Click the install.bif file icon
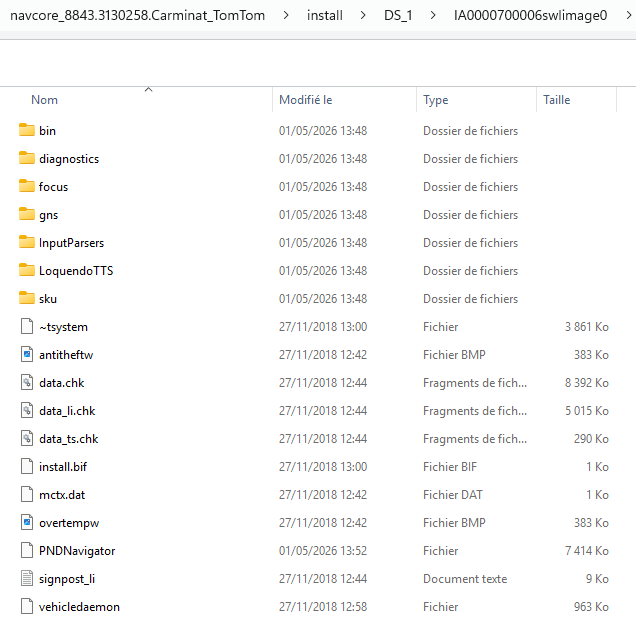The image size is (636, 618). click(x=27, y=466)
